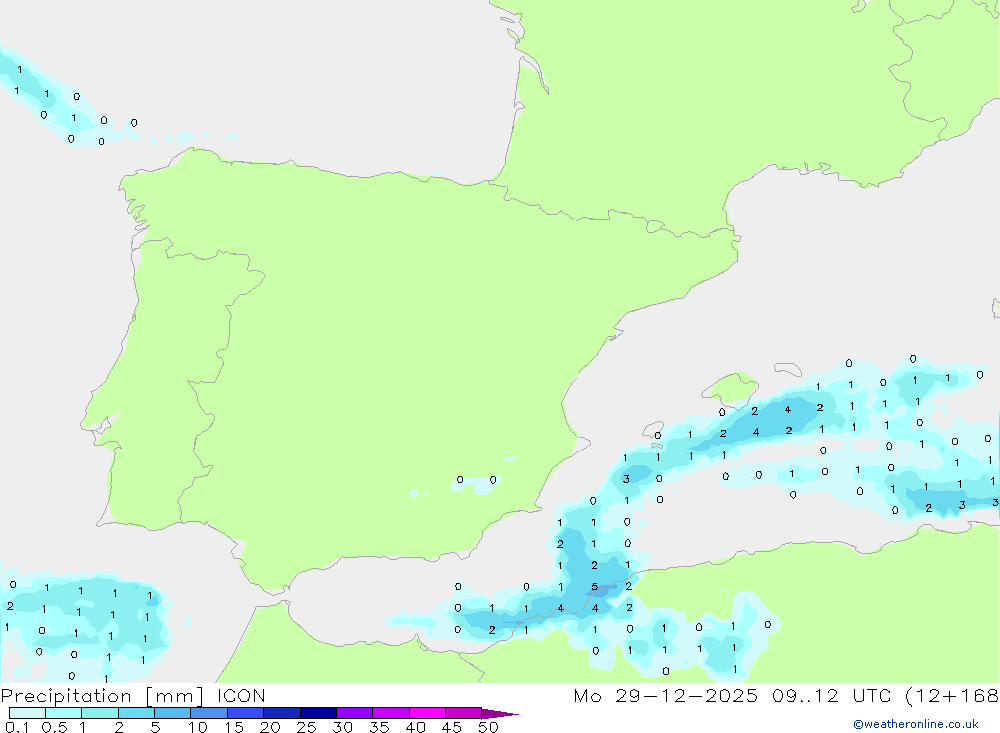Screen dimensions: 1000x733
Task: Click the '50' legend scale label
Action: point(488,727)
